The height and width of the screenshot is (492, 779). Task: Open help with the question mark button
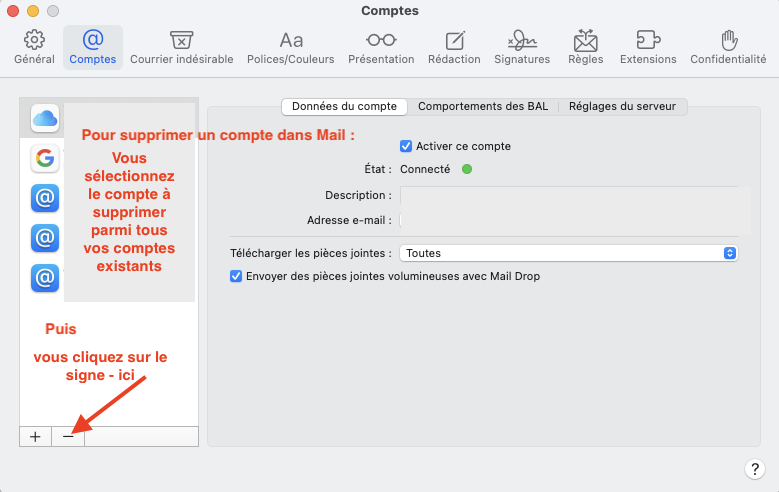pyautogui.click(x=755, y=468)
